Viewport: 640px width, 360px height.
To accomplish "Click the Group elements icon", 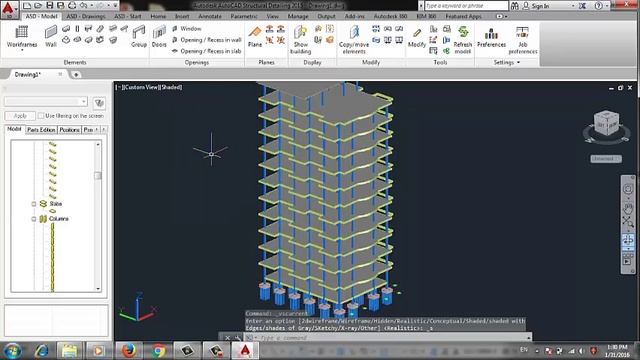I will 139,37.
